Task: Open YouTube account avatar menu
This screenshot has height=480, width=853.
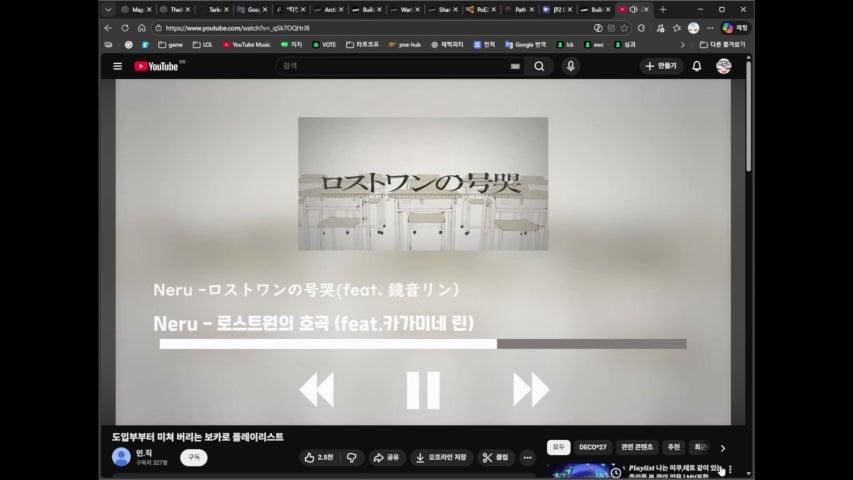Action: (x=724, y=66)
